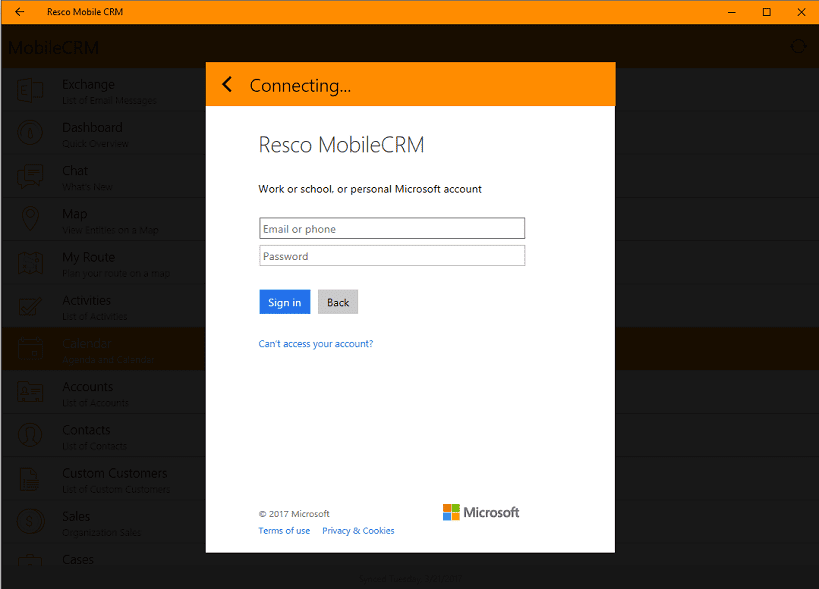Click the Chat speech bubbles icon
The height and width of the screenshot is (589, 819).
[30, 176]
